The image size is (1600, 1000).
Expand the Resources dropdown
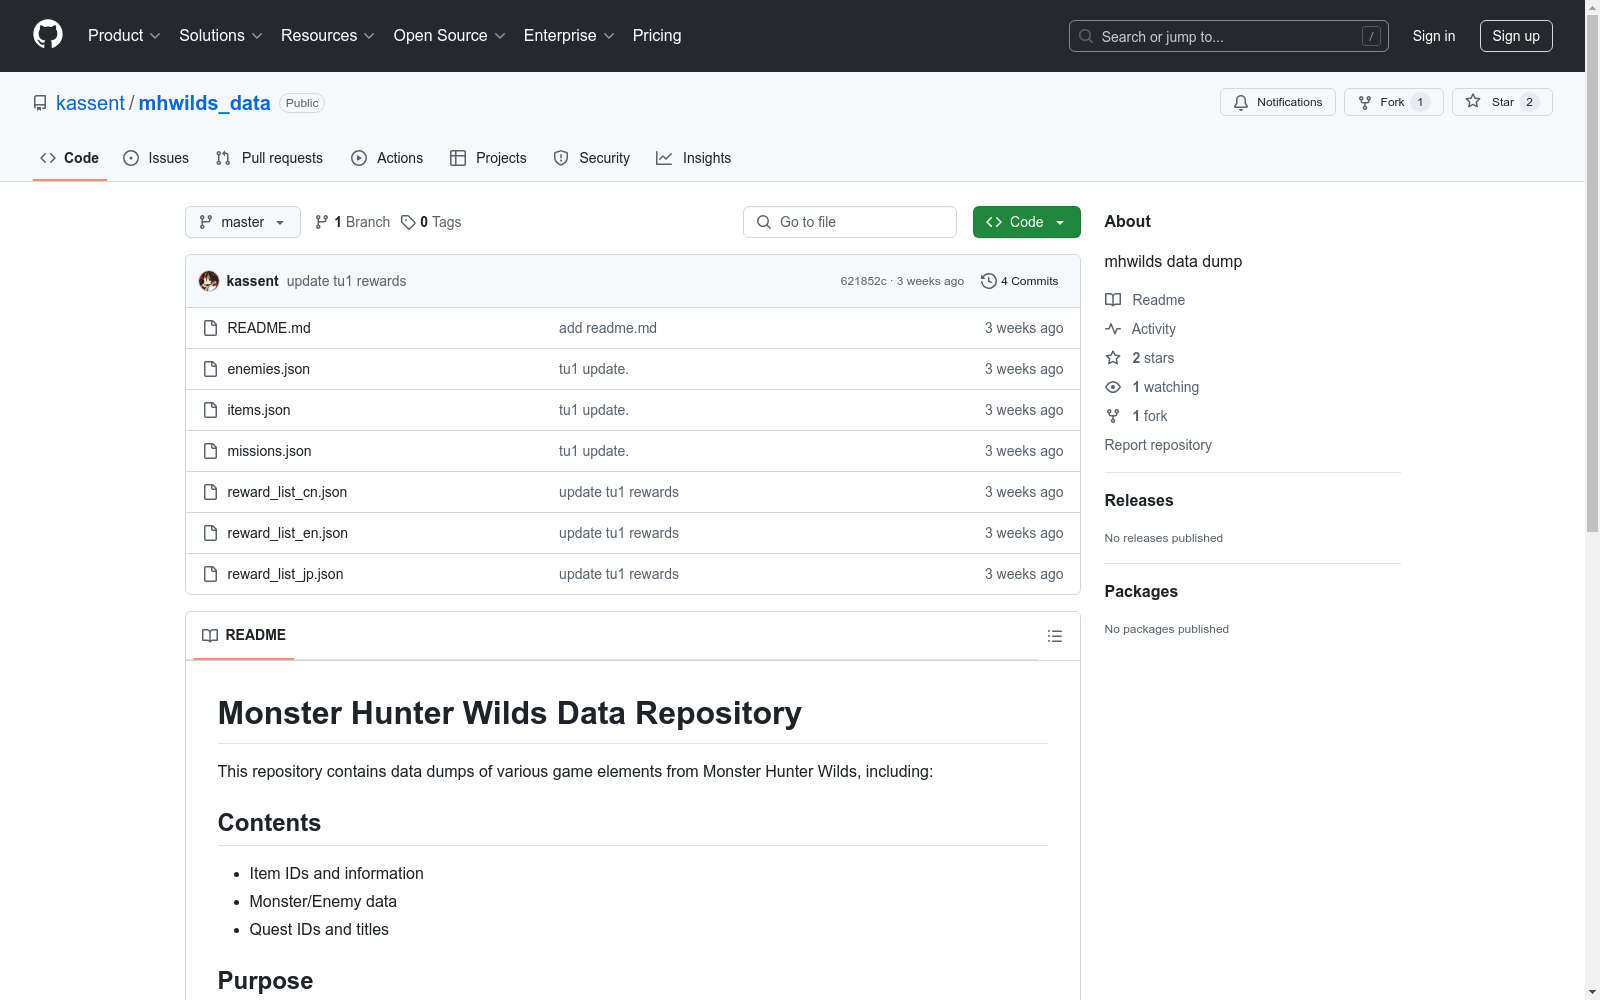[x=328, y=36]
